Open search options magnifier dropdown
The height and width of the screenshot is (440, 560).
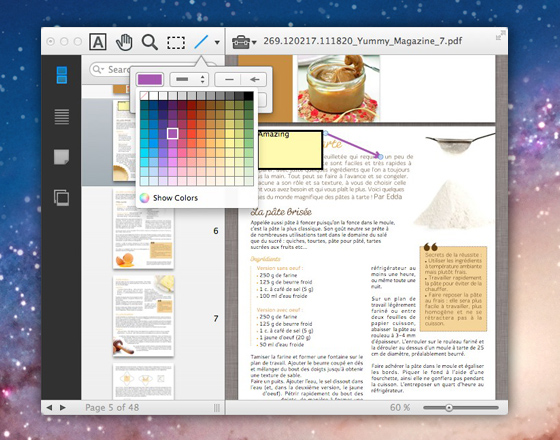pyautogui.click(x=98, y=69)
